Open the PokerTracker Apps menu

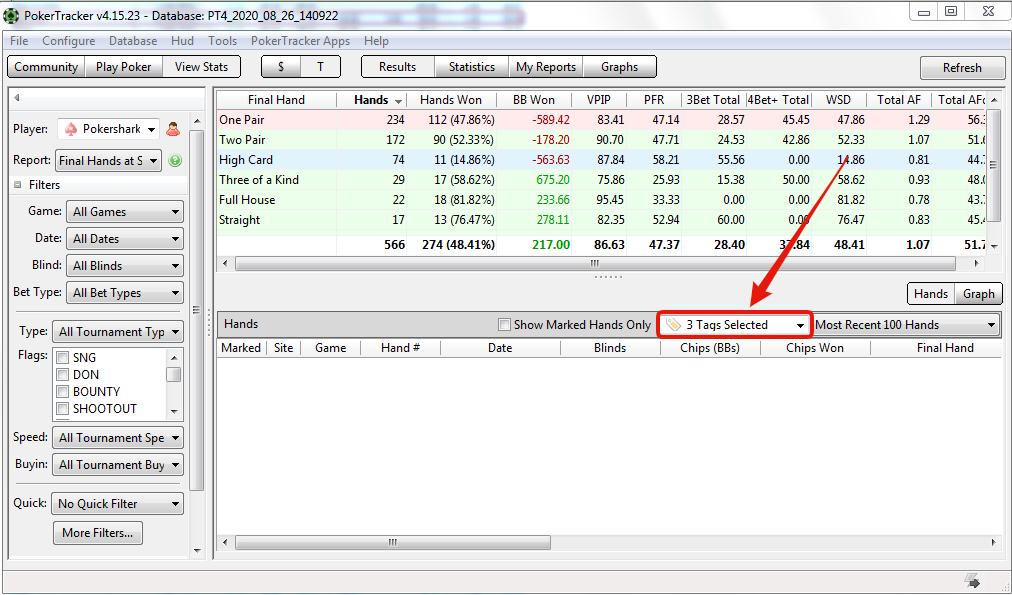coord(300,41)
